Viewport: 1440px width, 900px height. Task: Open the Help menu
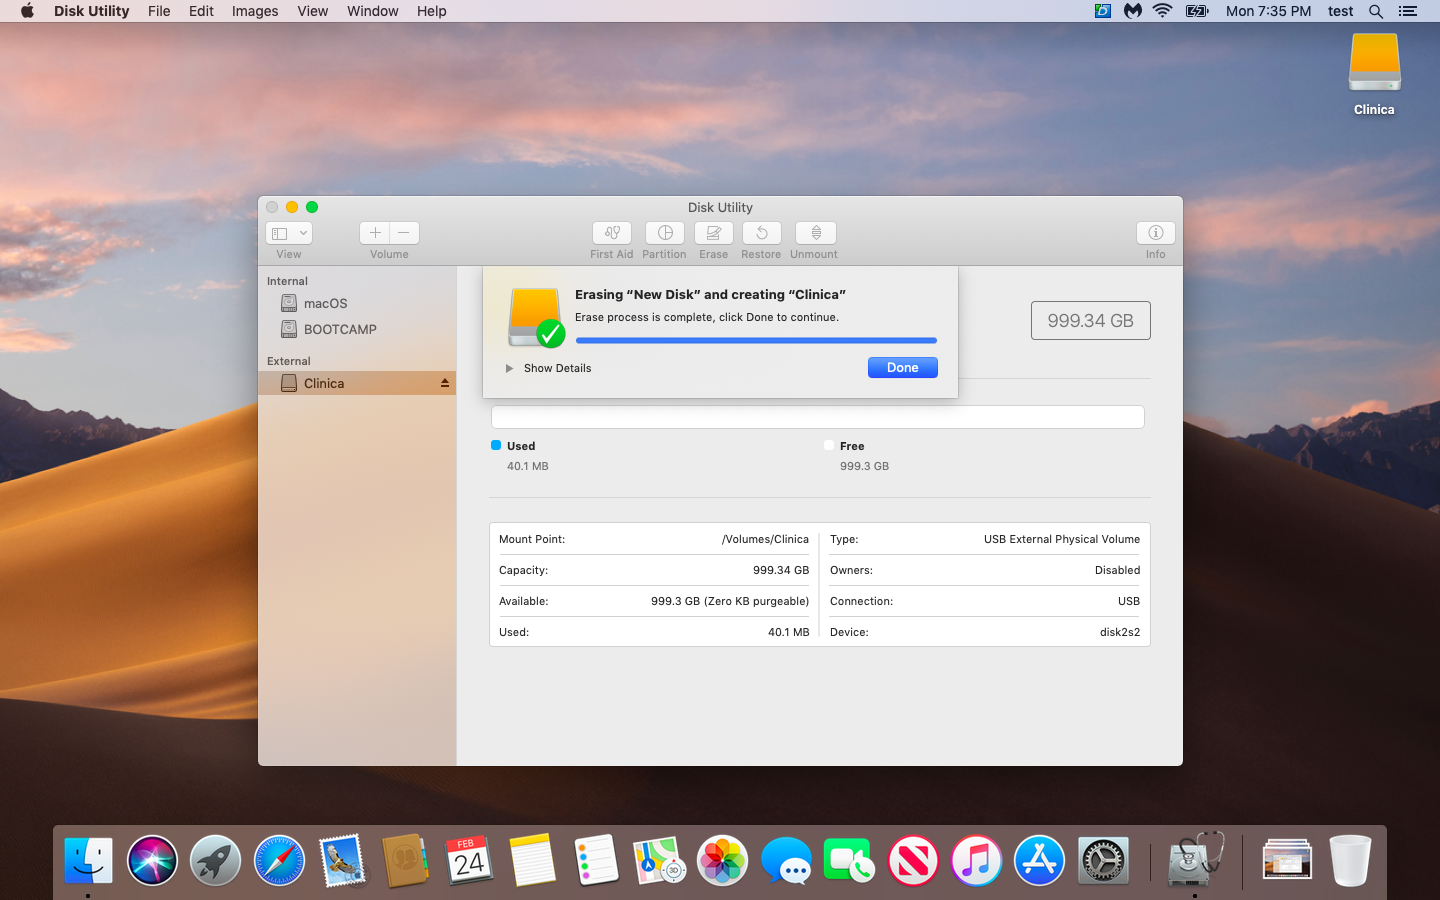[432, 11]
